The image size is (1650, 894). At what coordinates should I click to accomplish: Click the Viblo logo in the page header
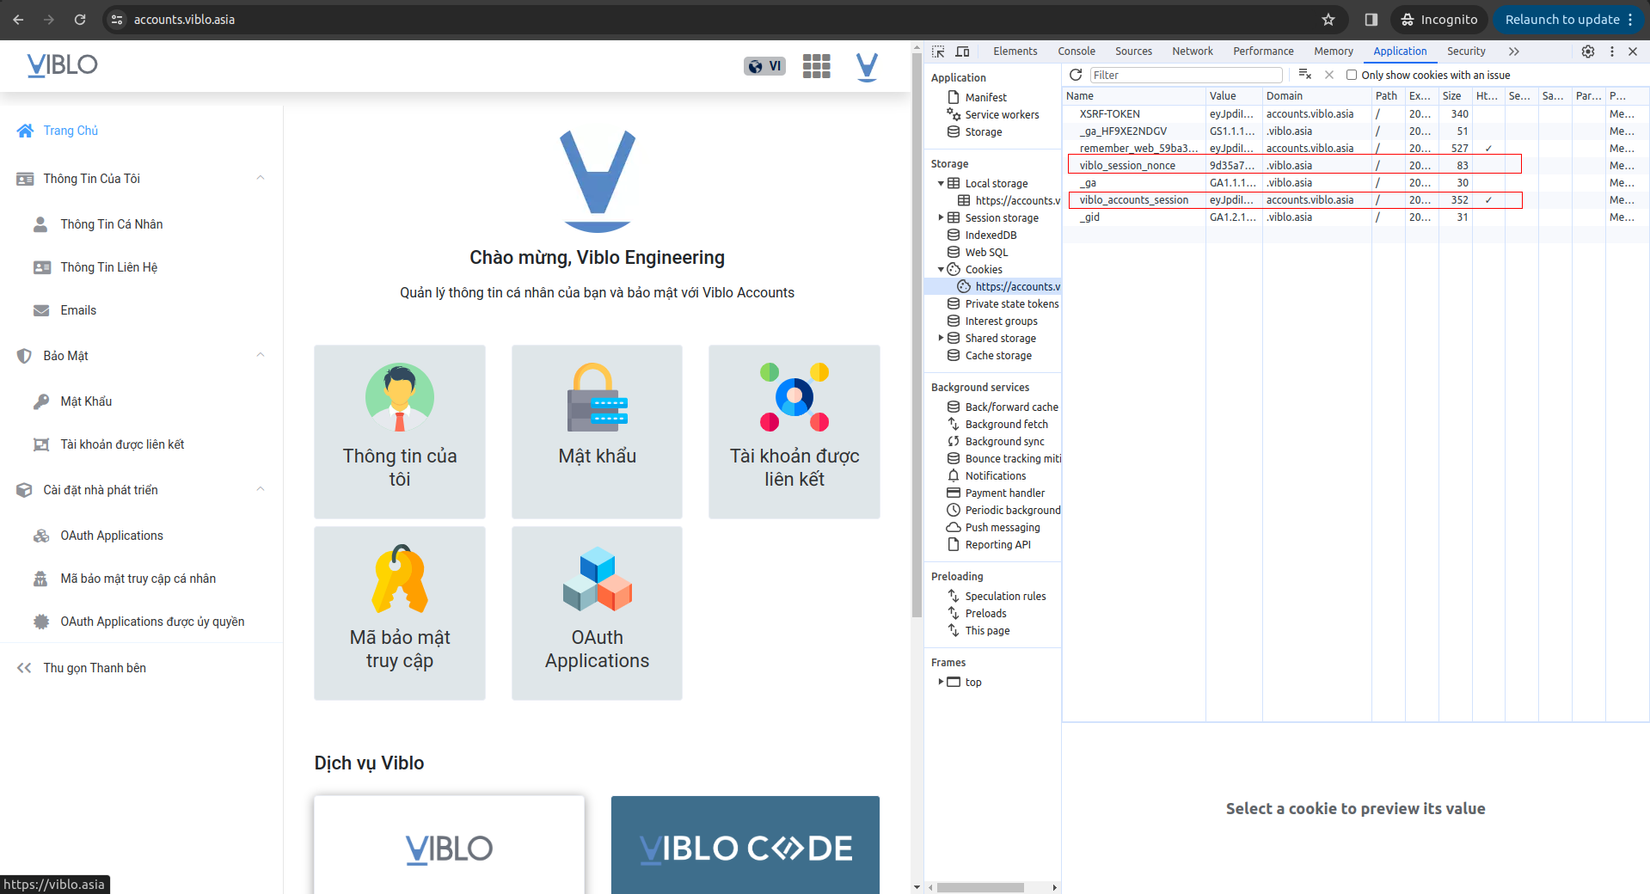(x=62, y=65)
